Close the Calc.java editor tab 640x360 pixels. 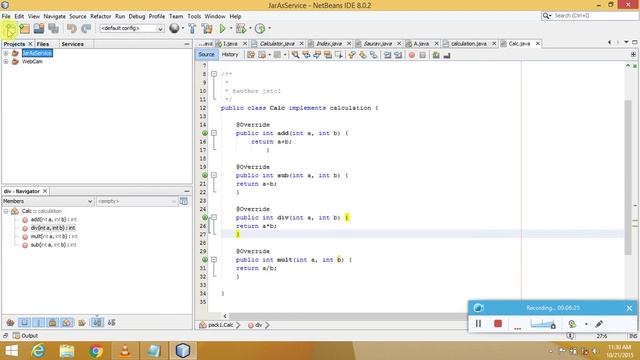[x=538, y=43]
